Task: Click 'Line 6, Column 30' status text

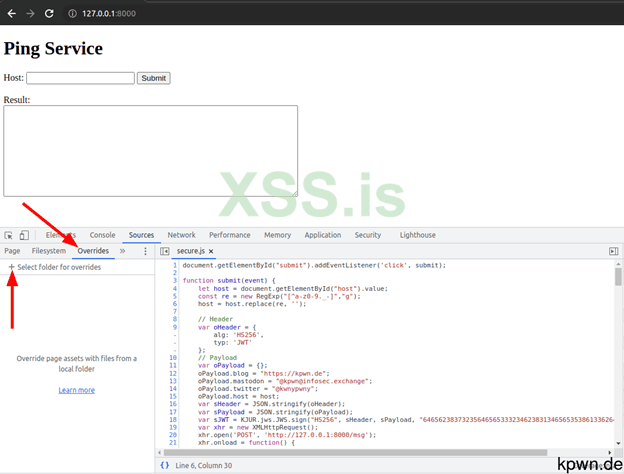Action: tap(203, 465)
